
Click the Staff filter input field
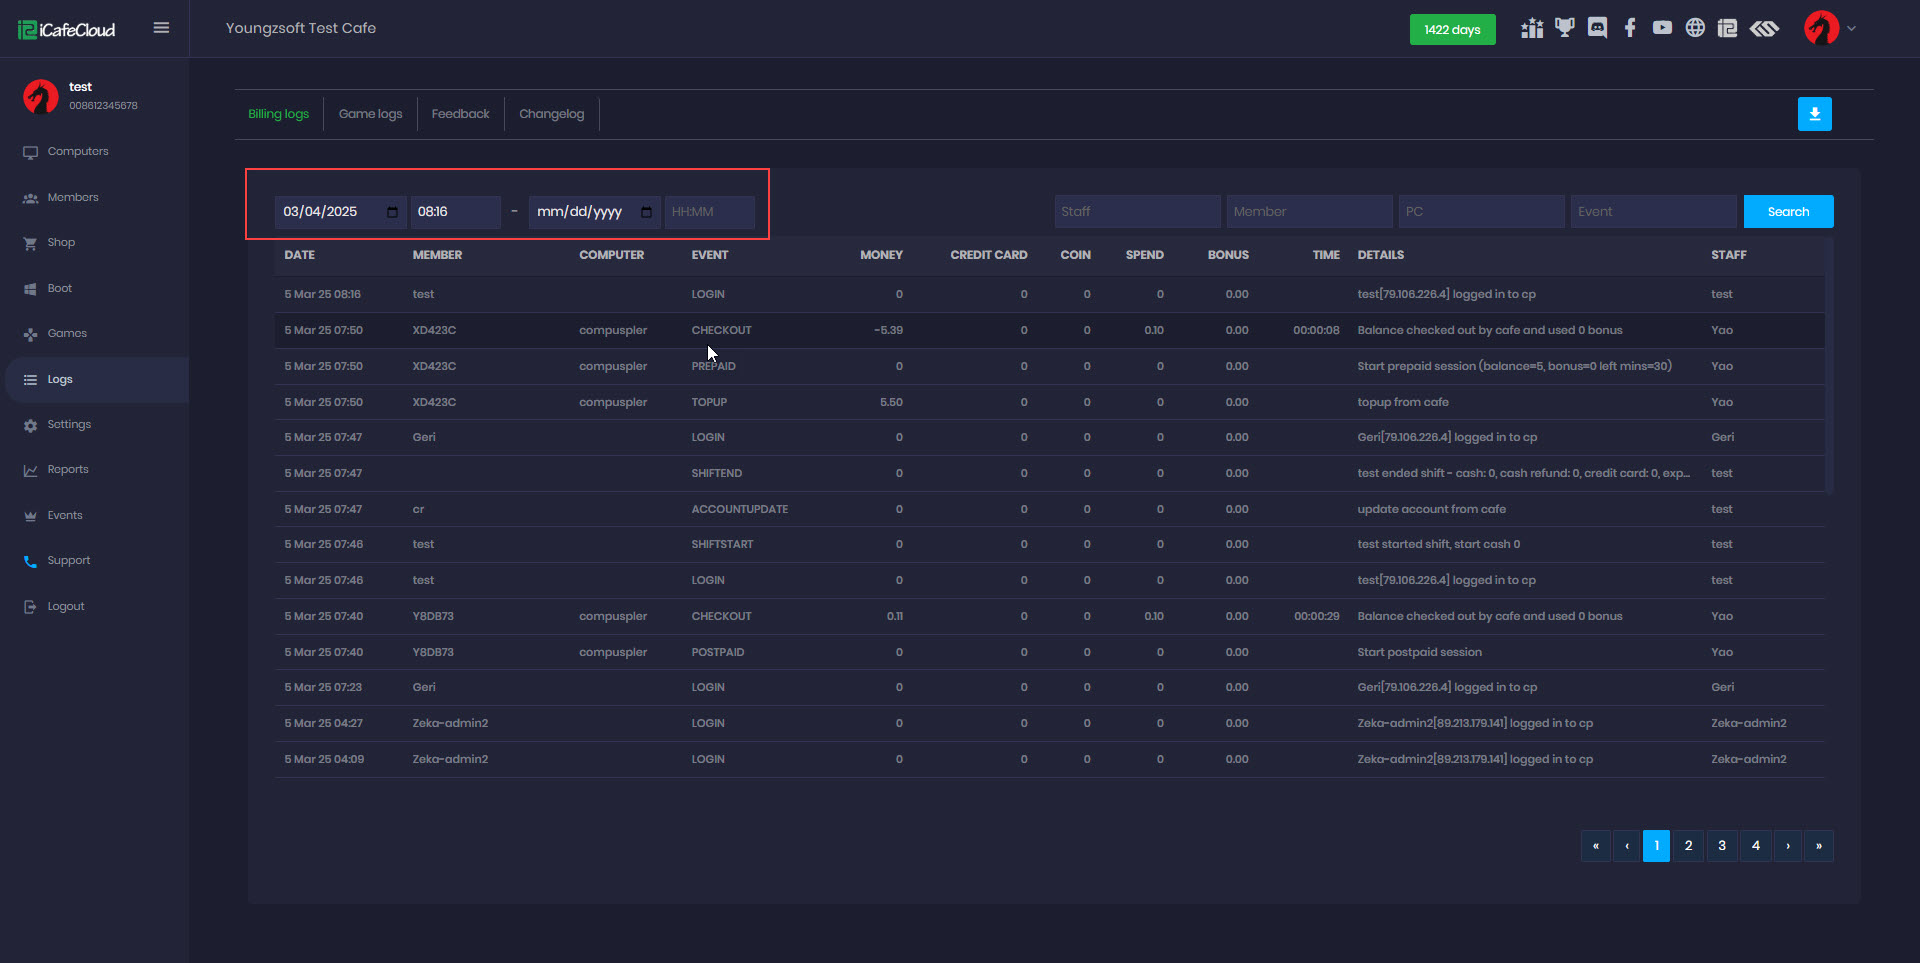[x=1137, y=212]
